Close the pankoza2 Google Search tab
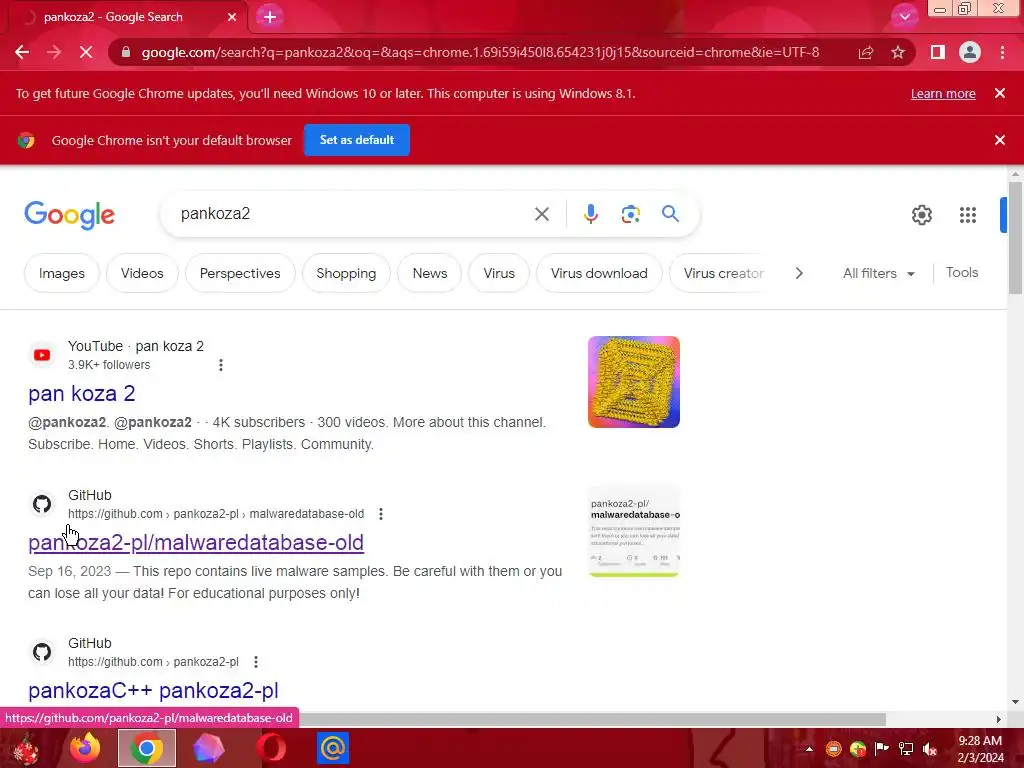1024x768 pixels. click(x=232, y=17)
